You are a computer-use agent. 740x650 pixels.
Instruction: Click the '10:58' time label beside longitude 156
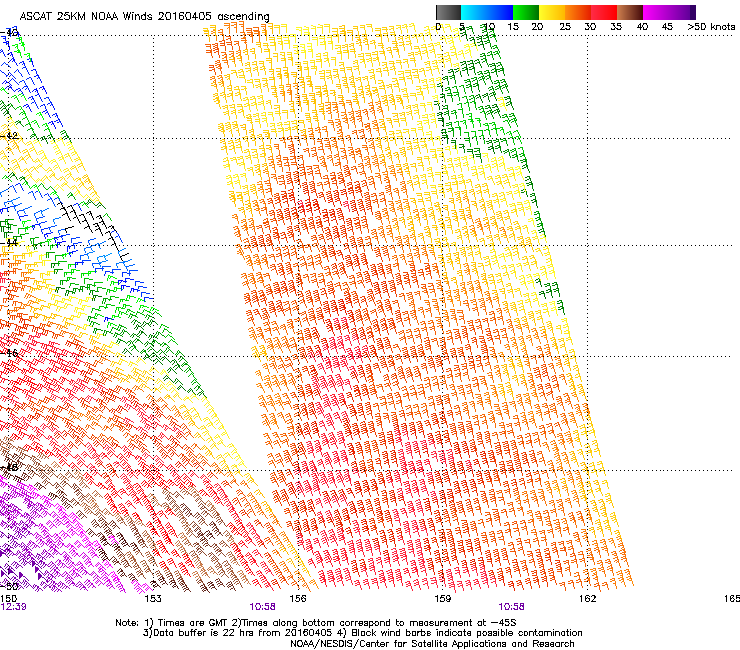point(262,607)
